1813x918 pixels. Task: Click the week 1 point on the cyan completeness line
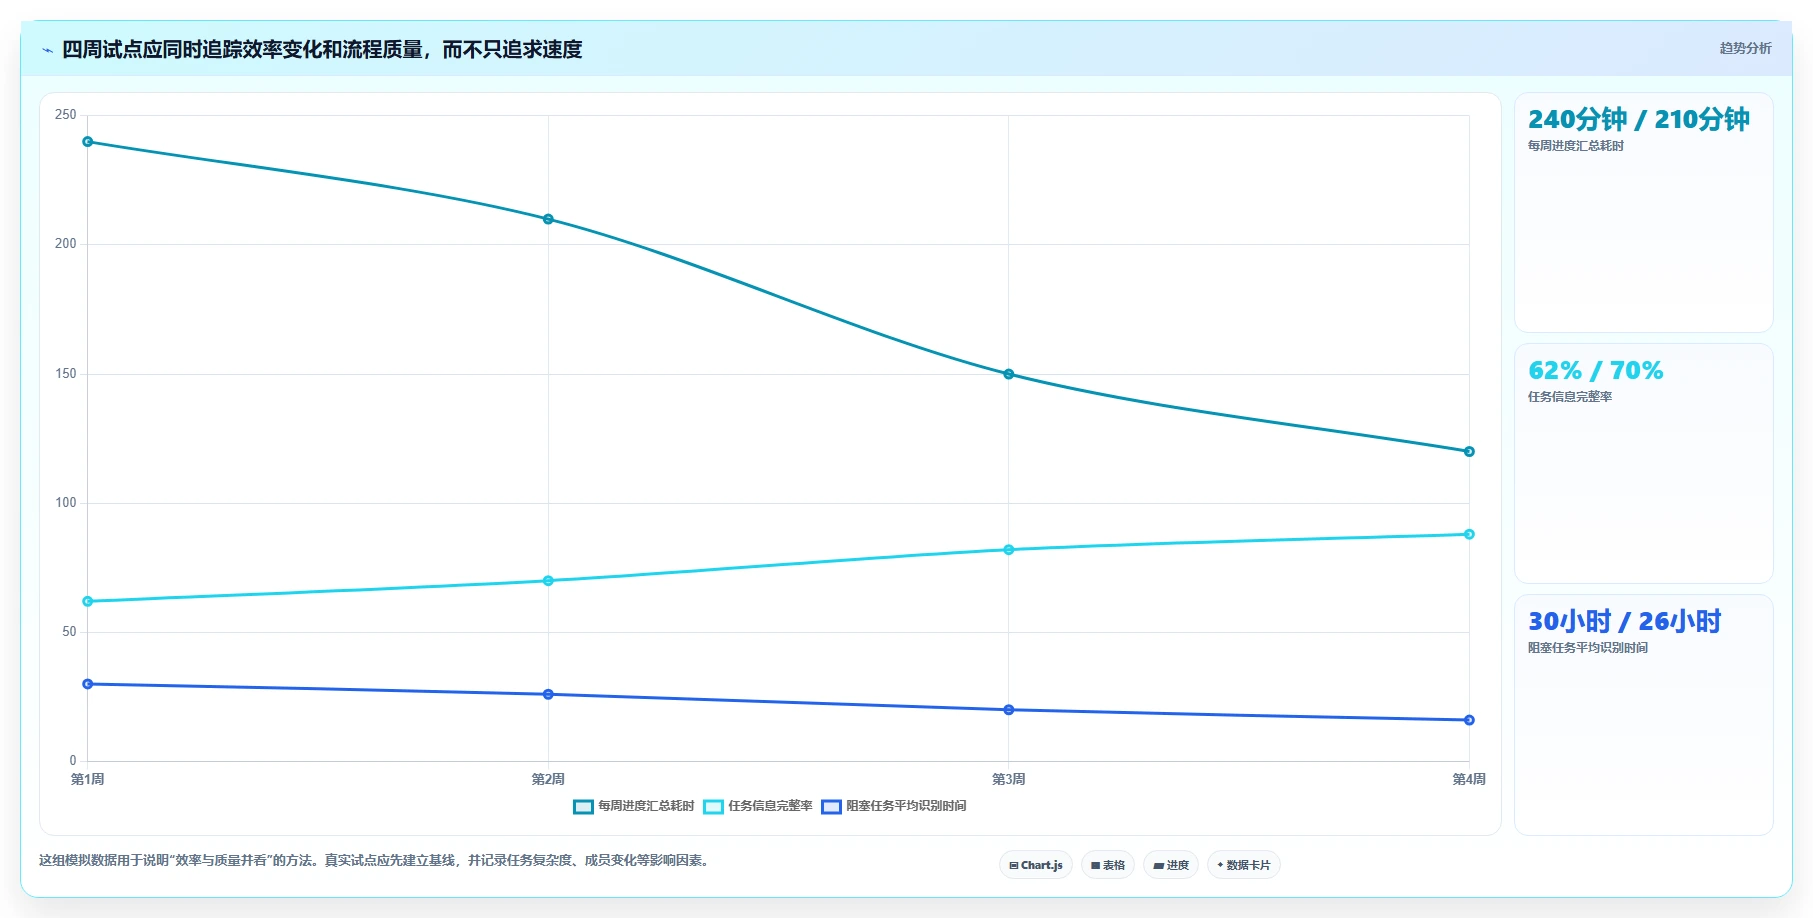(x=88, y=601)
